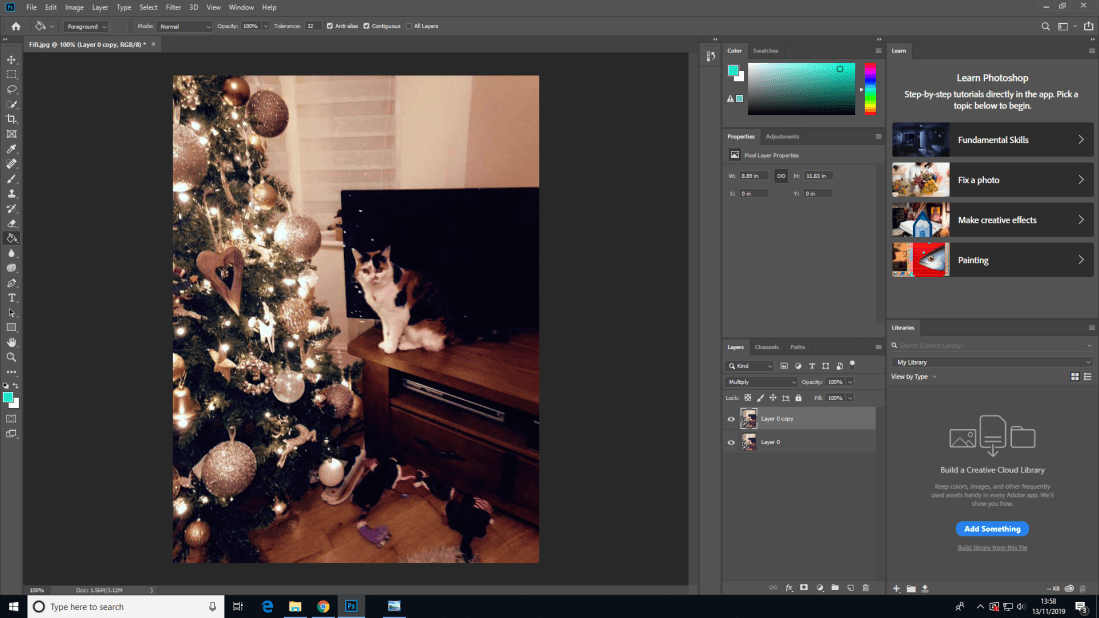This screenshot has width=1099, height=618.
Task: Select the Lasso tool
Action: pos(12,89)
